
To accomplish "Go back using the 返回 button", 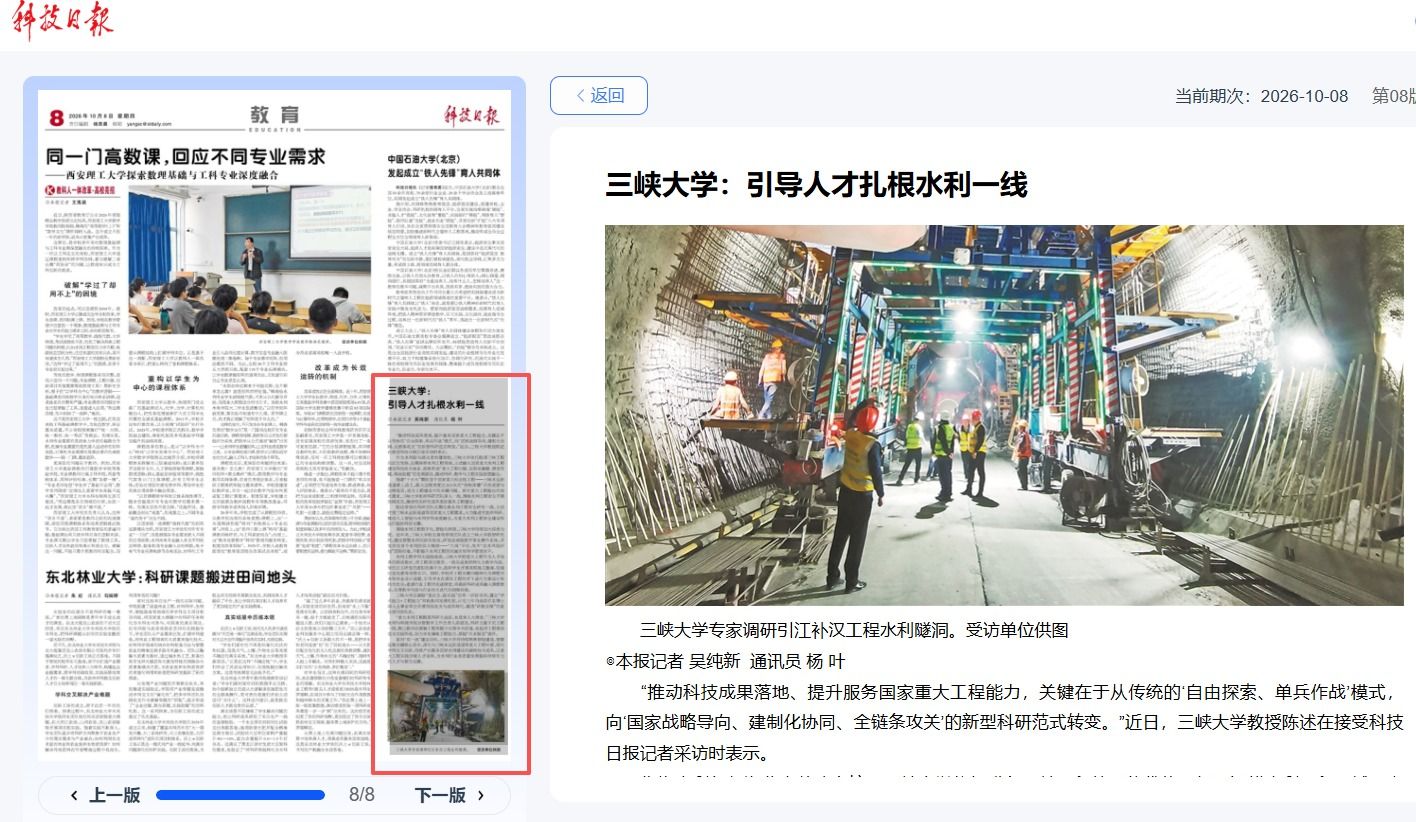I will click(x=599, y=95).
